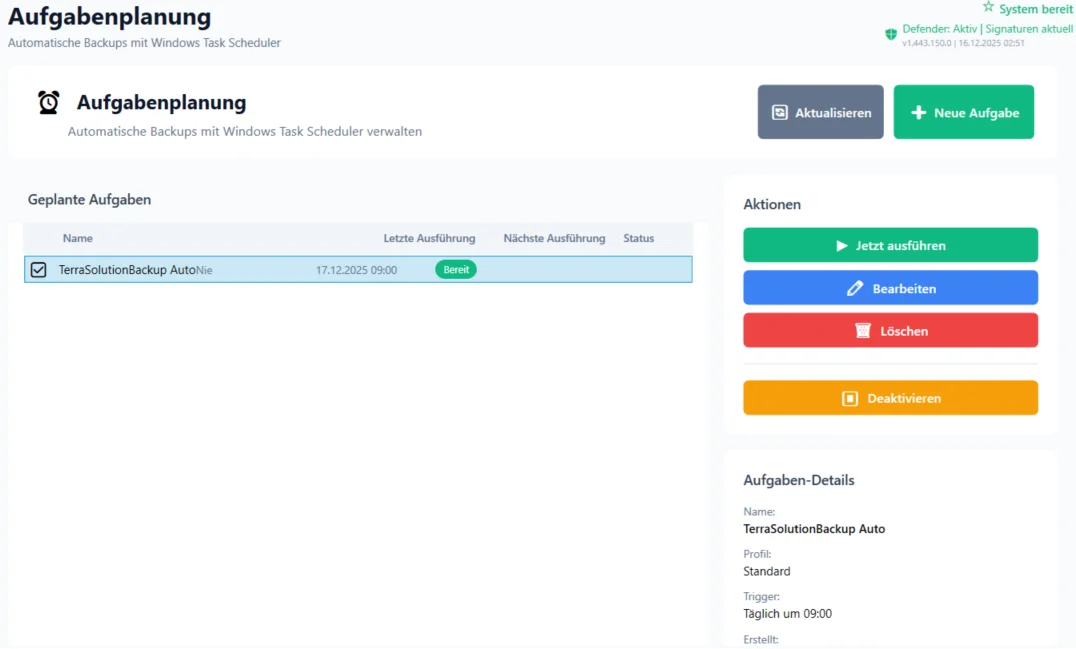Screen dimensions: 1076x649
Task: Click the pencil icon in Bearbeiten button
Action: coord(854,288)
